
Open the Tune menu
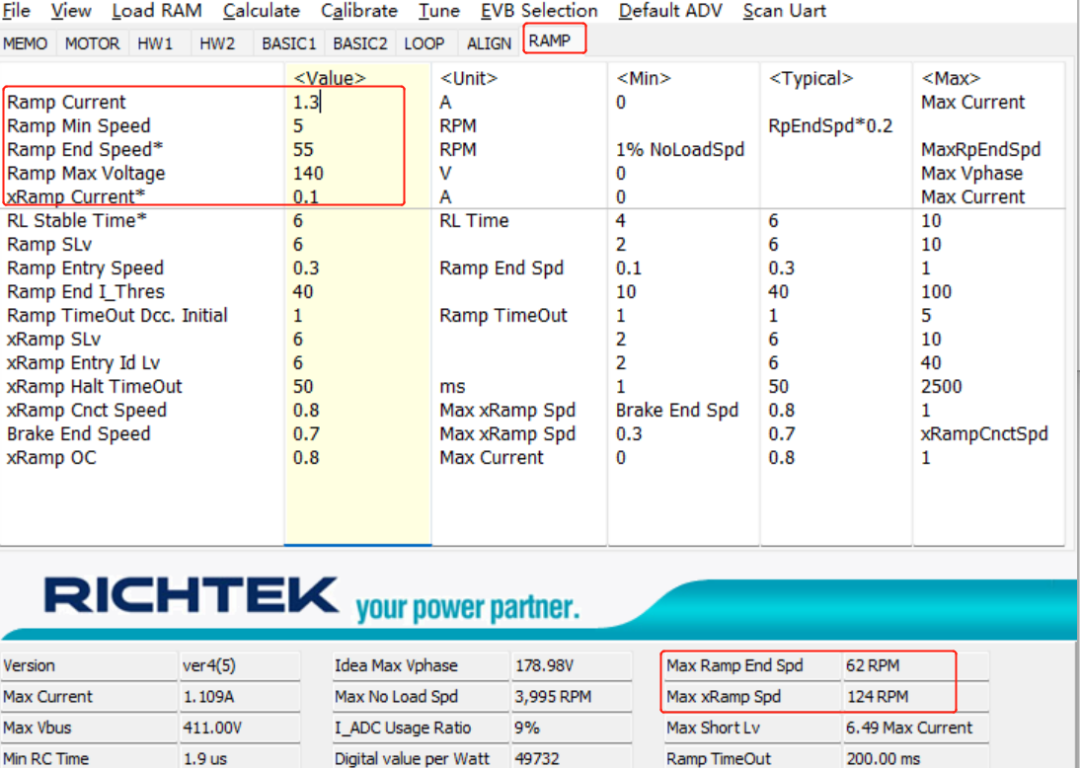click(439, 11)
